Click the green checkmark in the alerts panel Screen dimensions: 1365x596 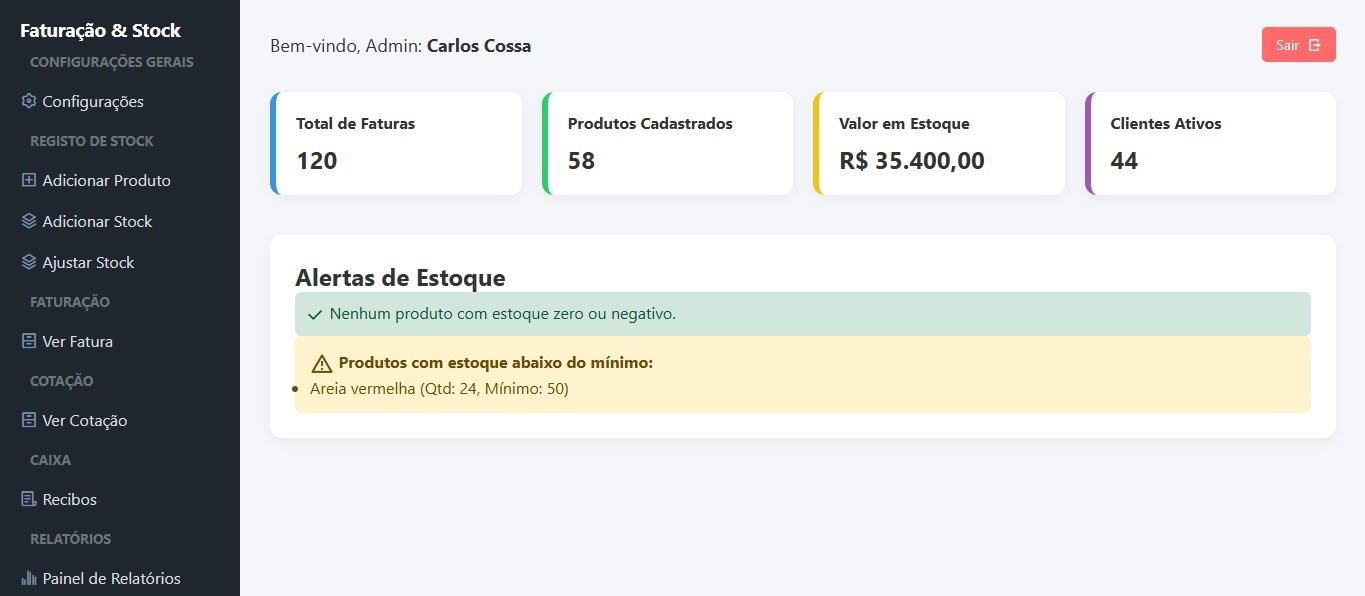click(x=315, y=314)
